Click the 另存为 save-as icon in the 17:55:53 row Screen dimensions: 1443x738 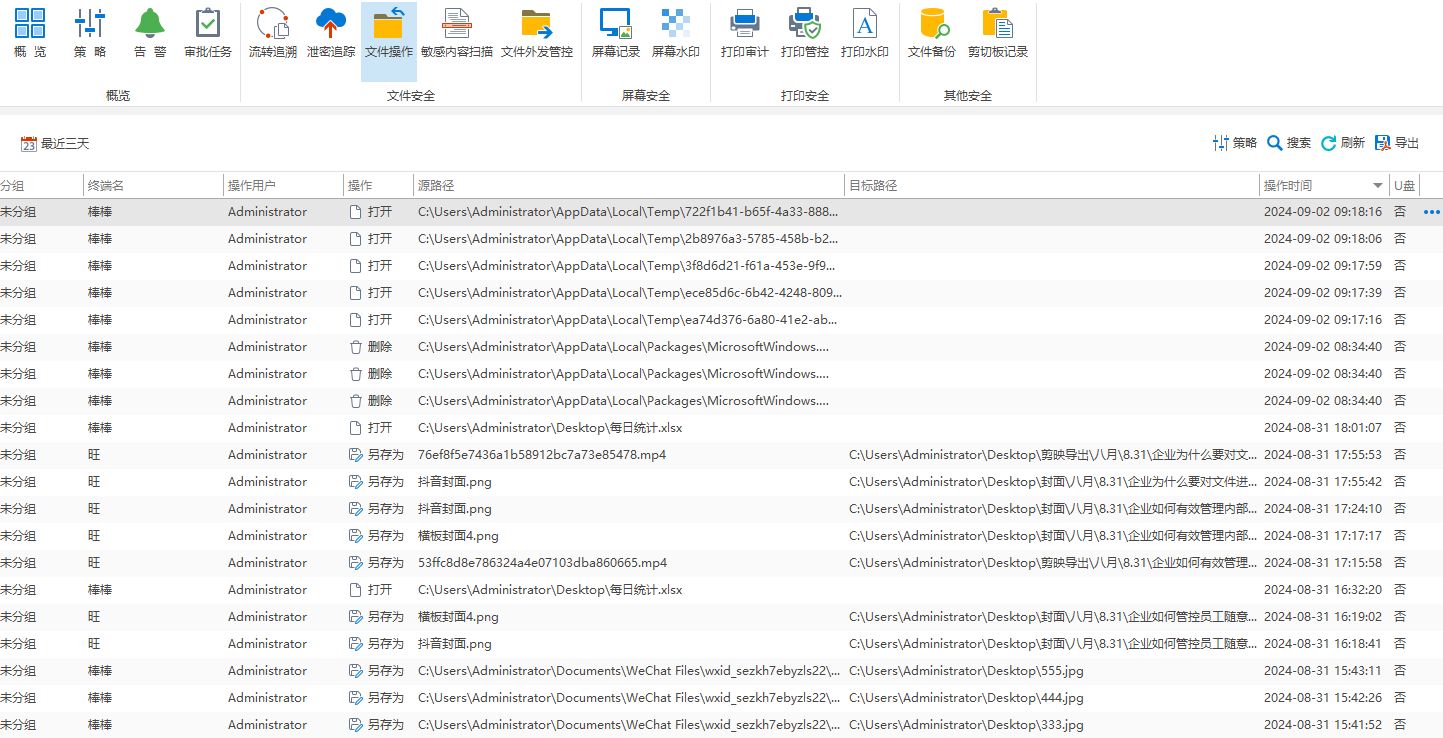(355, 455)
